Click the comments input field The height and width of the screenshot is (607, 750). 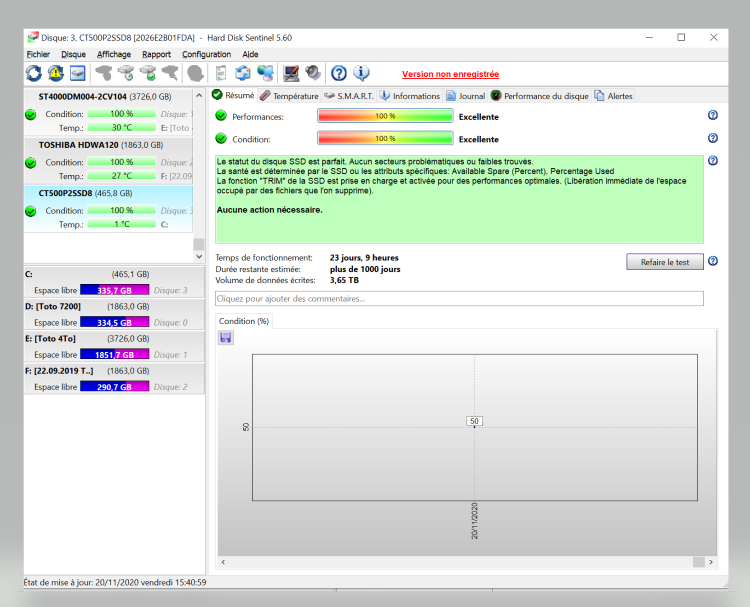click(459, 298)
